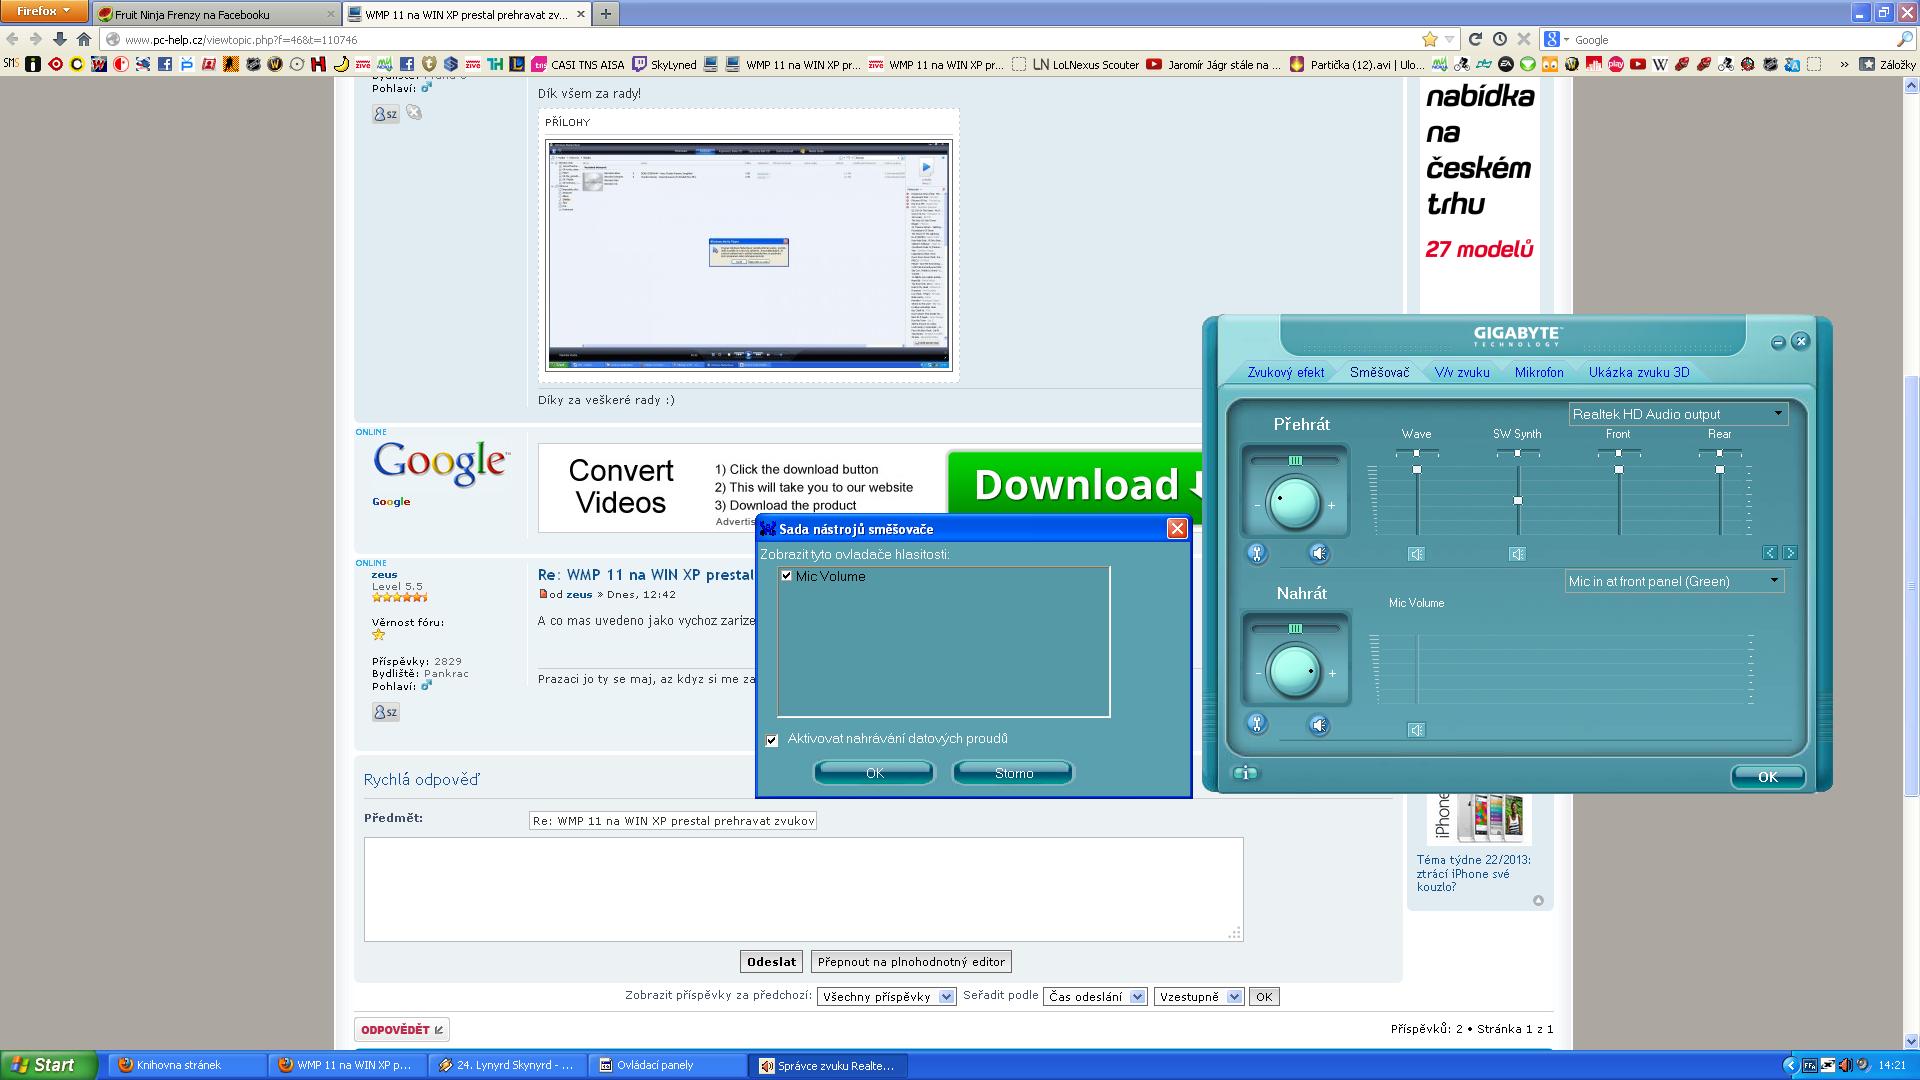Mute recording with speaker icon under Nahrát
Viewport: 1920px width, 1080px height.
pyautogui.click(x=1319, y=725)
